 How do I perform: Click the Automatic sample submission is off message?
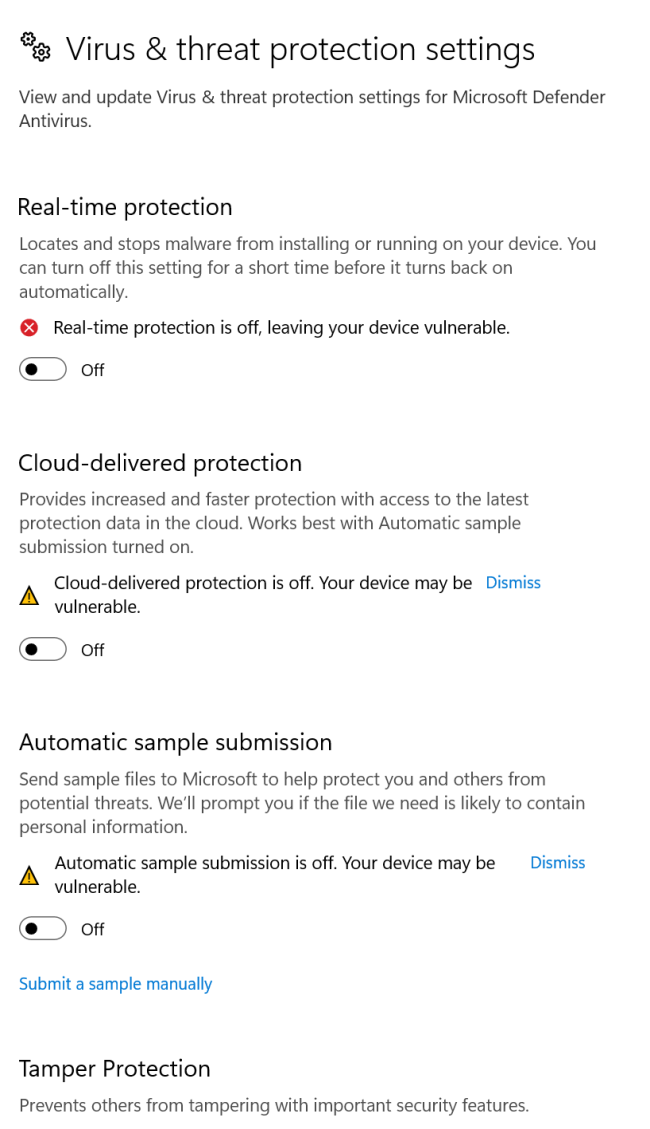(x=275, y=874)
